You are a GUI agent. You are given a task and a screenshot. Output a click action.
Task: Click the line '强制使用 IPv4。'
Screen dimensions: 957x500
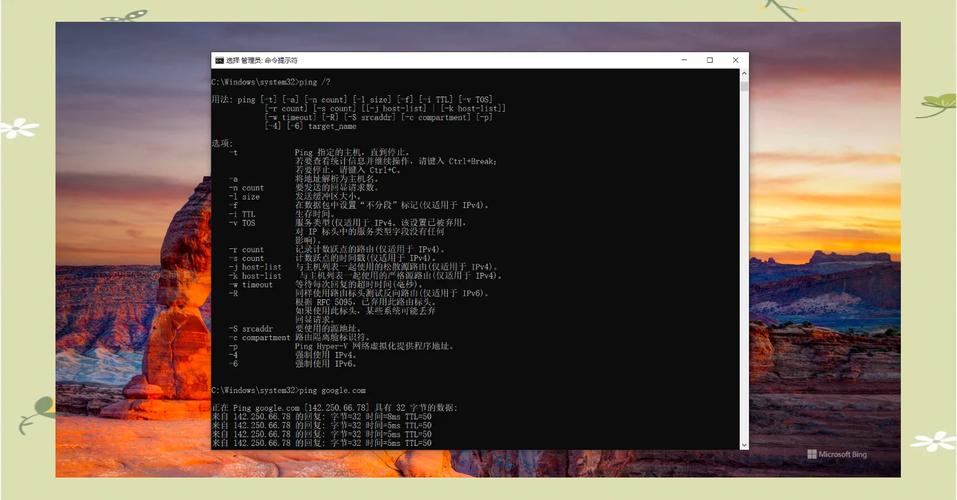click(326, 355)
